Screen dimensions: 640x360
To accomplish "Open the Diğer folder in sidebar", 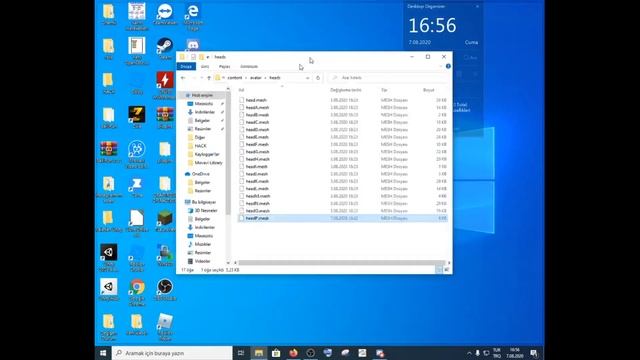I will pos(200,137).
